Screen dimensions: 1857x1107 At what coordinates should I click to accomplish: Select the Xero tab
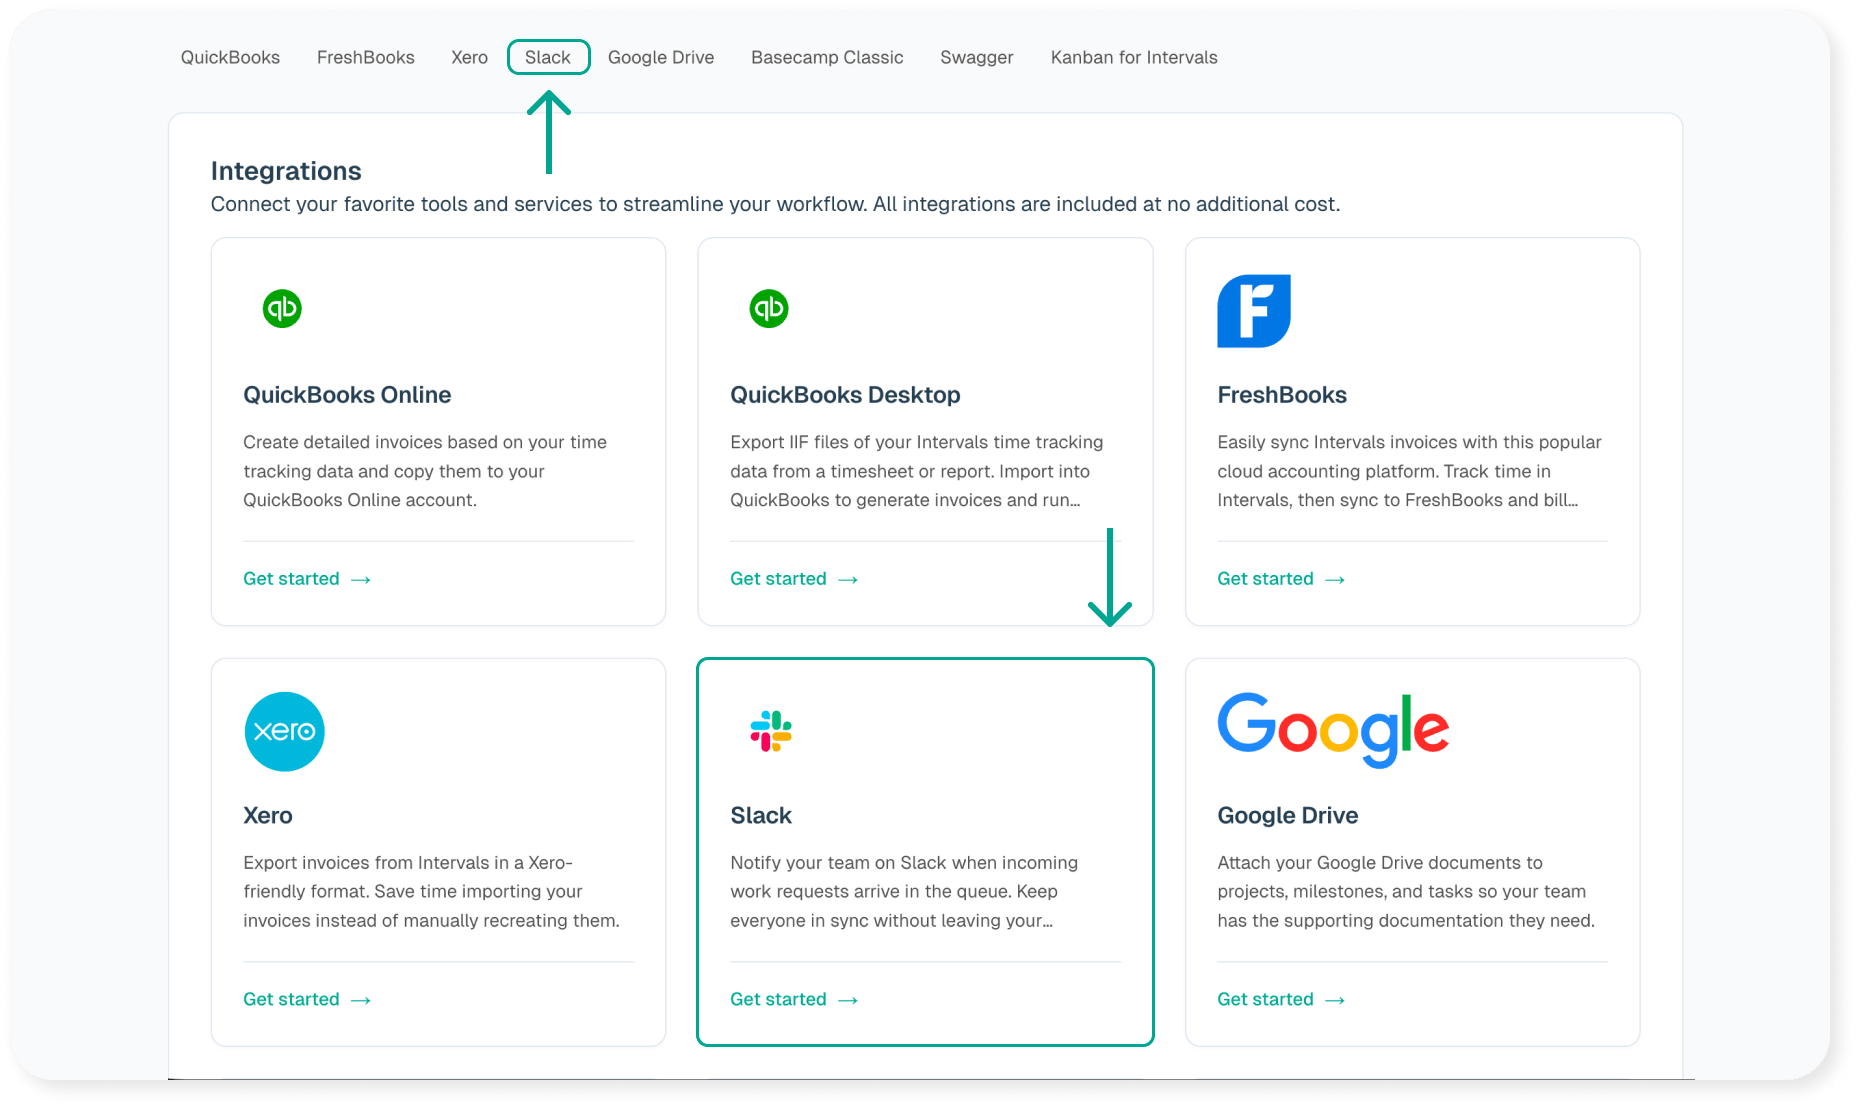point(469,58)
